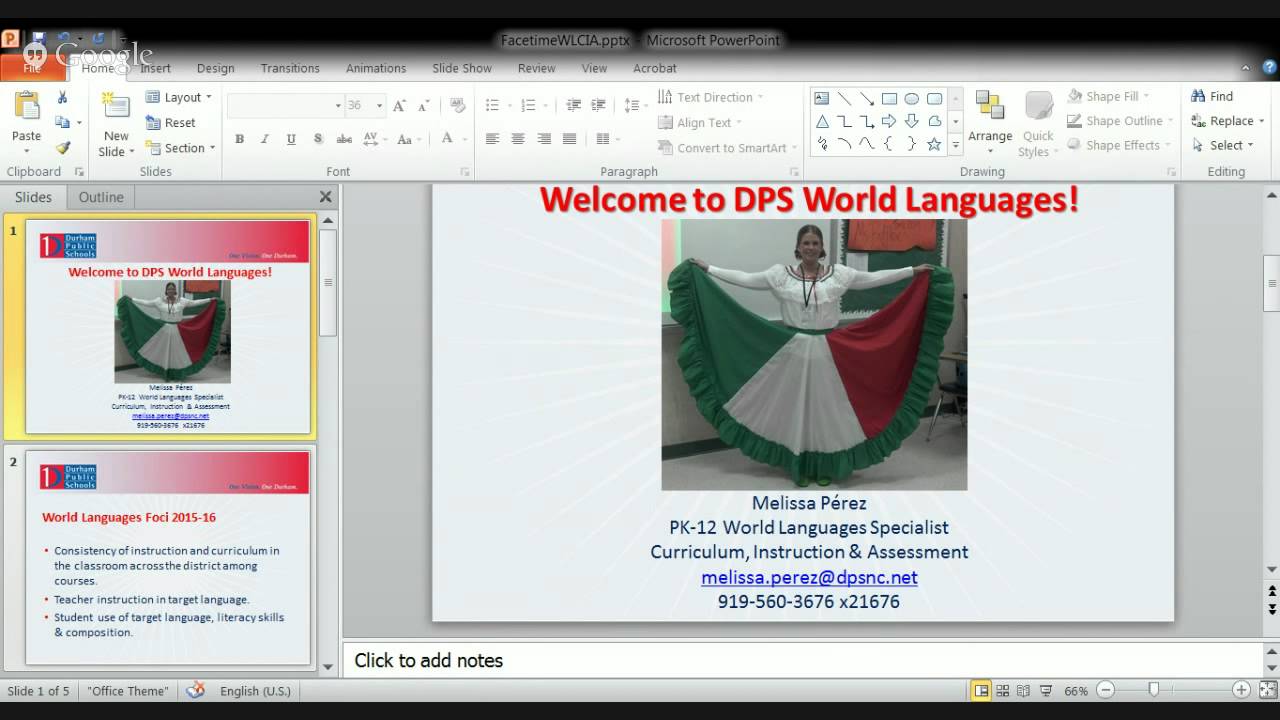Image resolution: width=1280 pixels, height=720 pixels.
Task: Open the File tab
Action: [33, 68]
